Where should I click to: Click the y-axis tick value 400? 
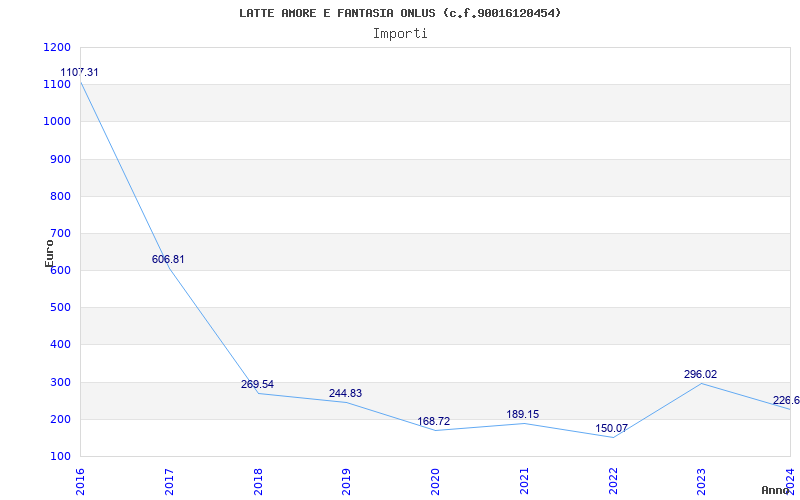[x=61, y=345]
